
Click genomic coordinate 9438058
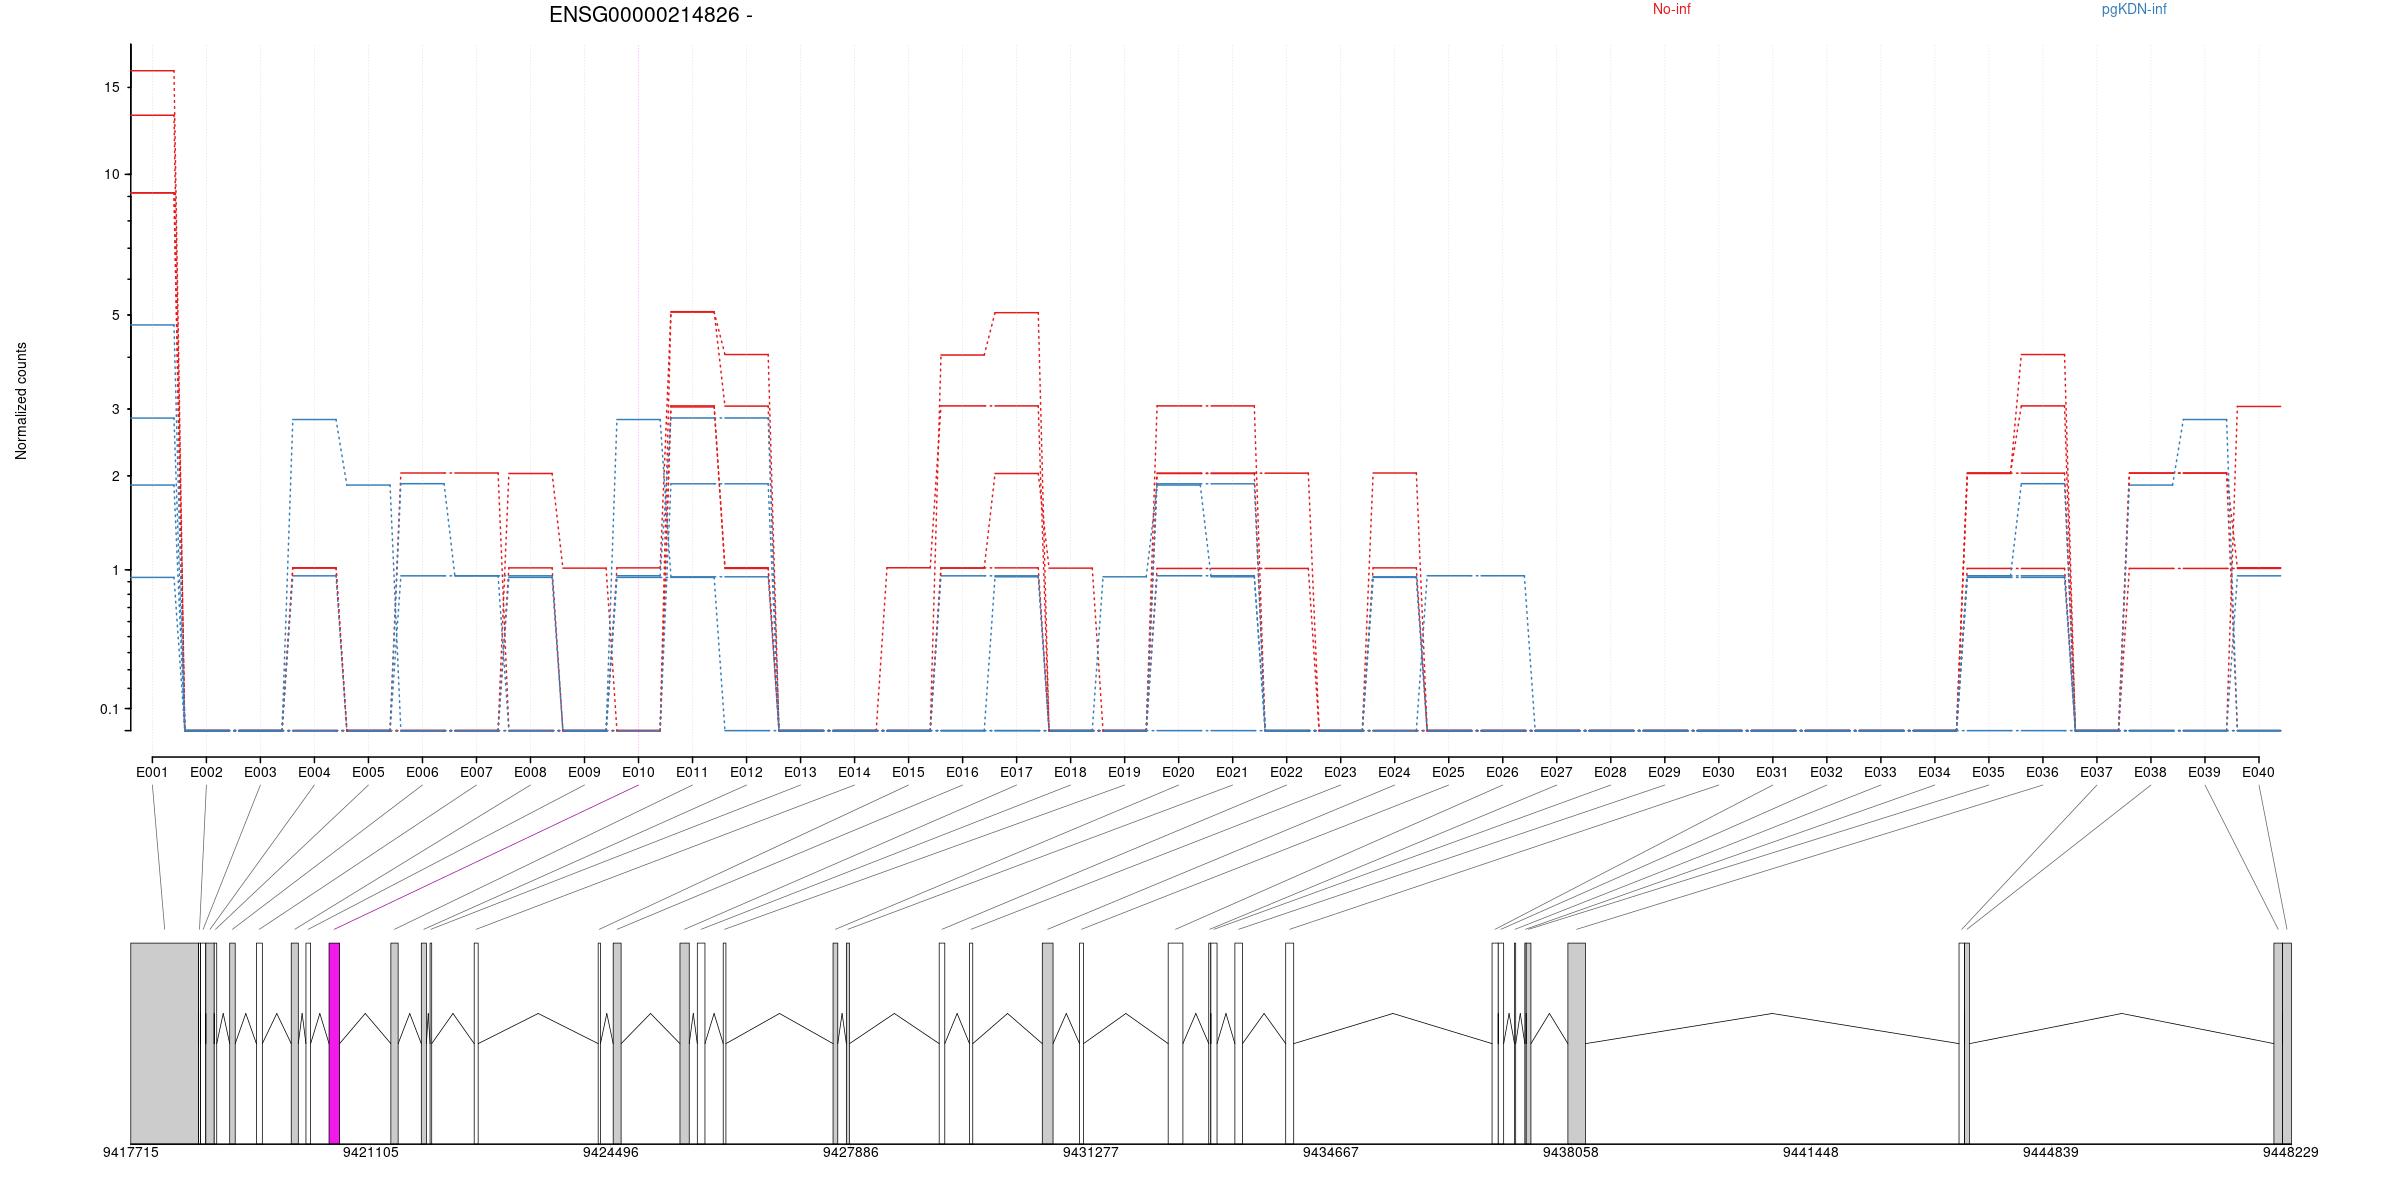1571,1153
